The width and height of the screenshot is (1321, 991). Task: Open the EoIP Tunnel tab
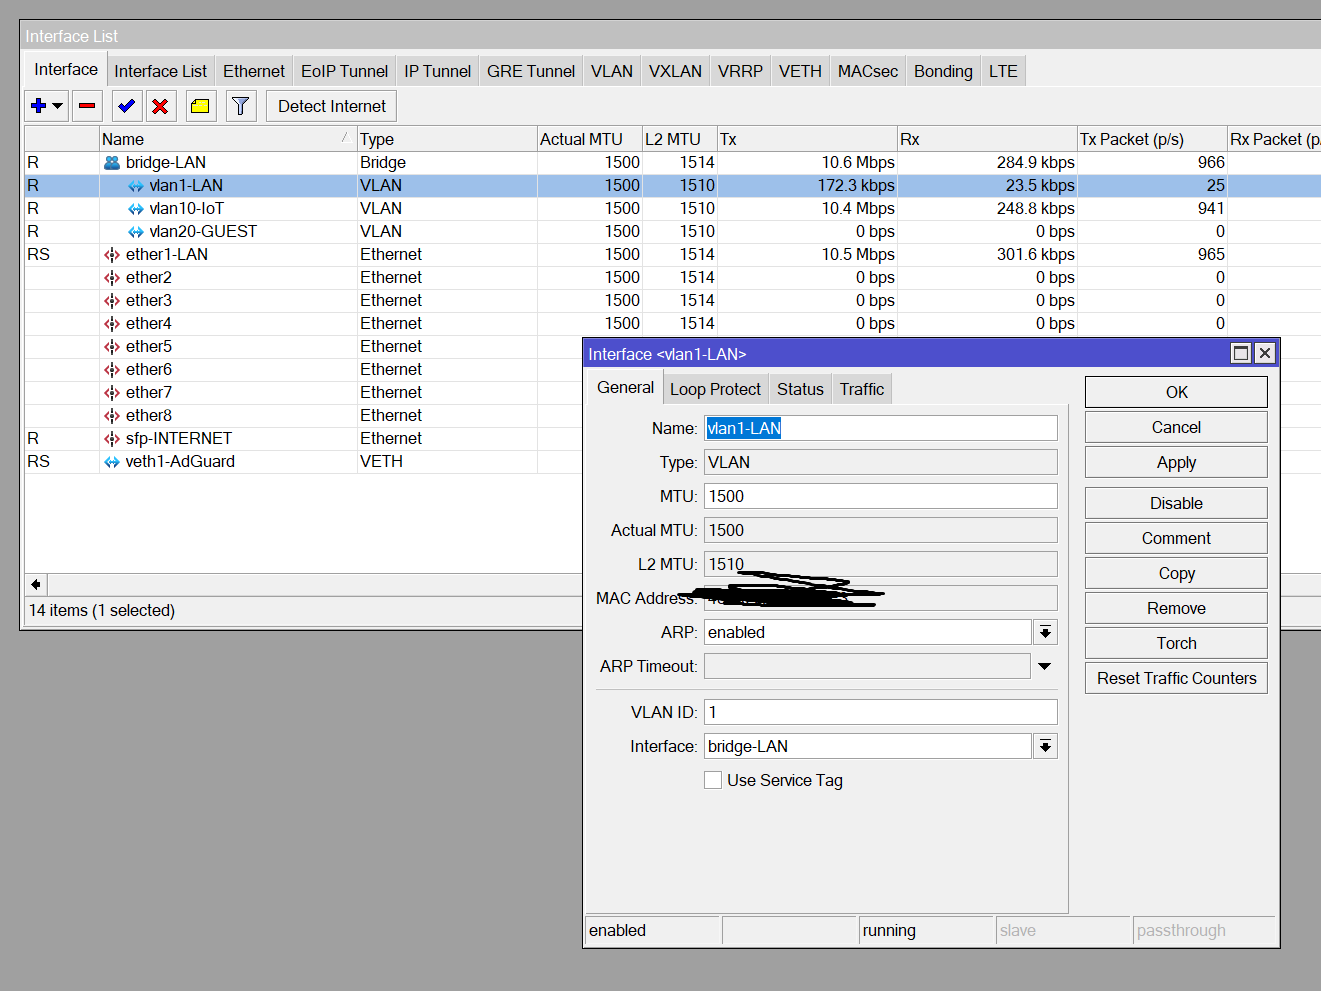344,71
